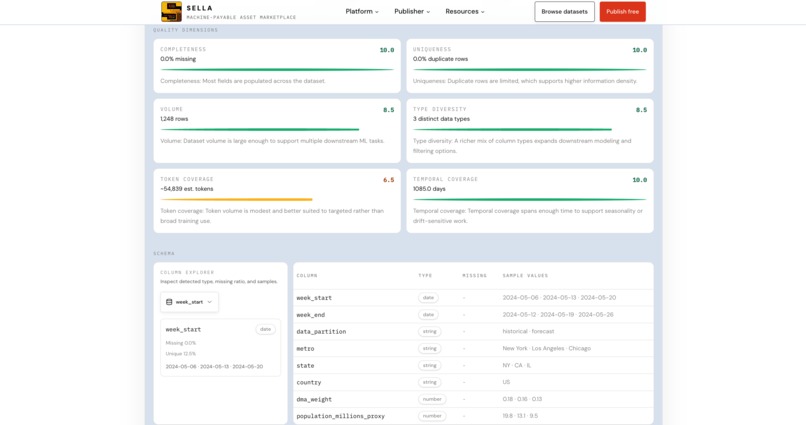Click the Sample Values header
The height and width of the screenshot is (425, 806).
tap(525, 275)
